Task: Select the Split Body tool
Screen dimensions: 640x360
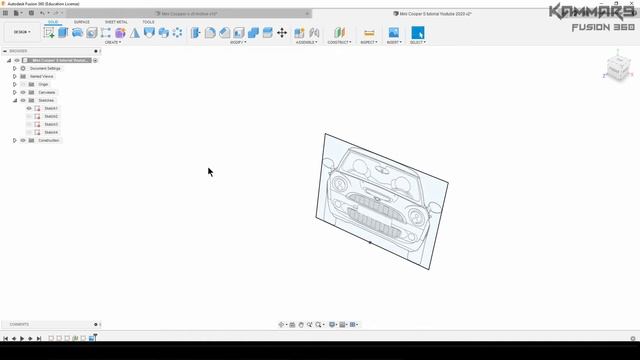Action: point(267,33)
